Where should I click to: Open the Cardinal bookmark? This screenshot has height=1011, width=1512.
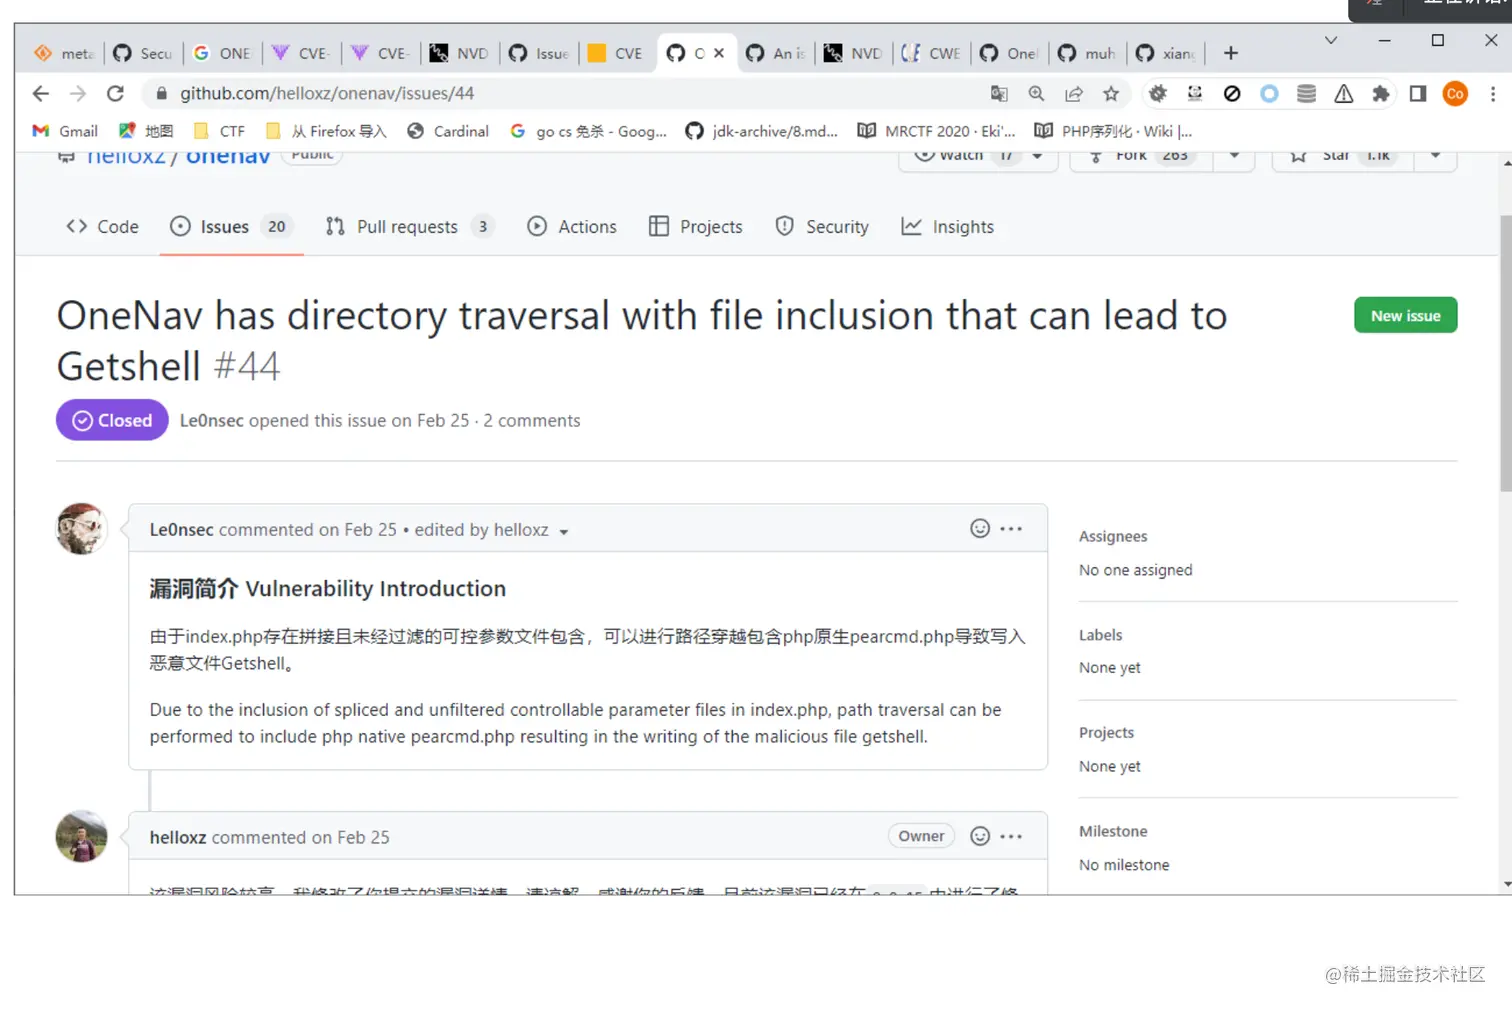coord(448,131)
